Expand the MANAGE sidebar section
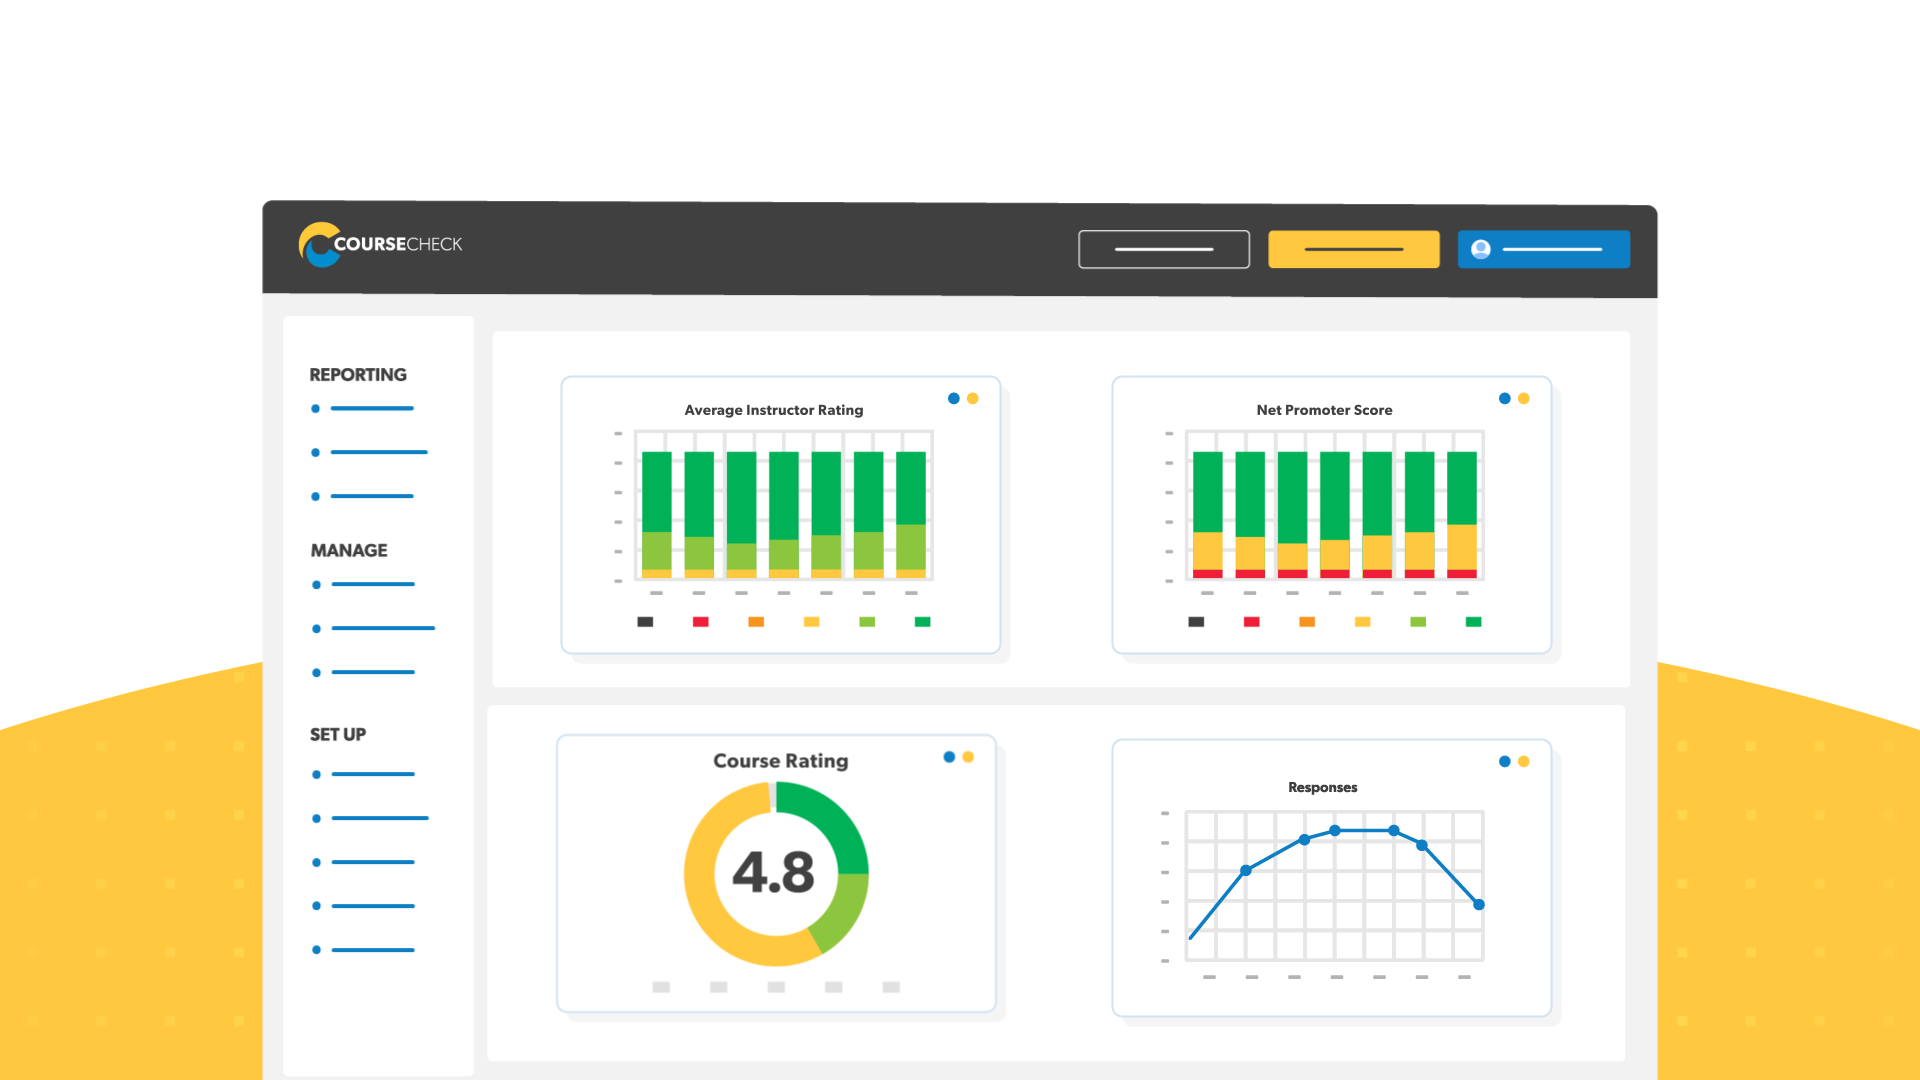The width and height of the screenshot is (1920, 1080). tap(348, 550)
